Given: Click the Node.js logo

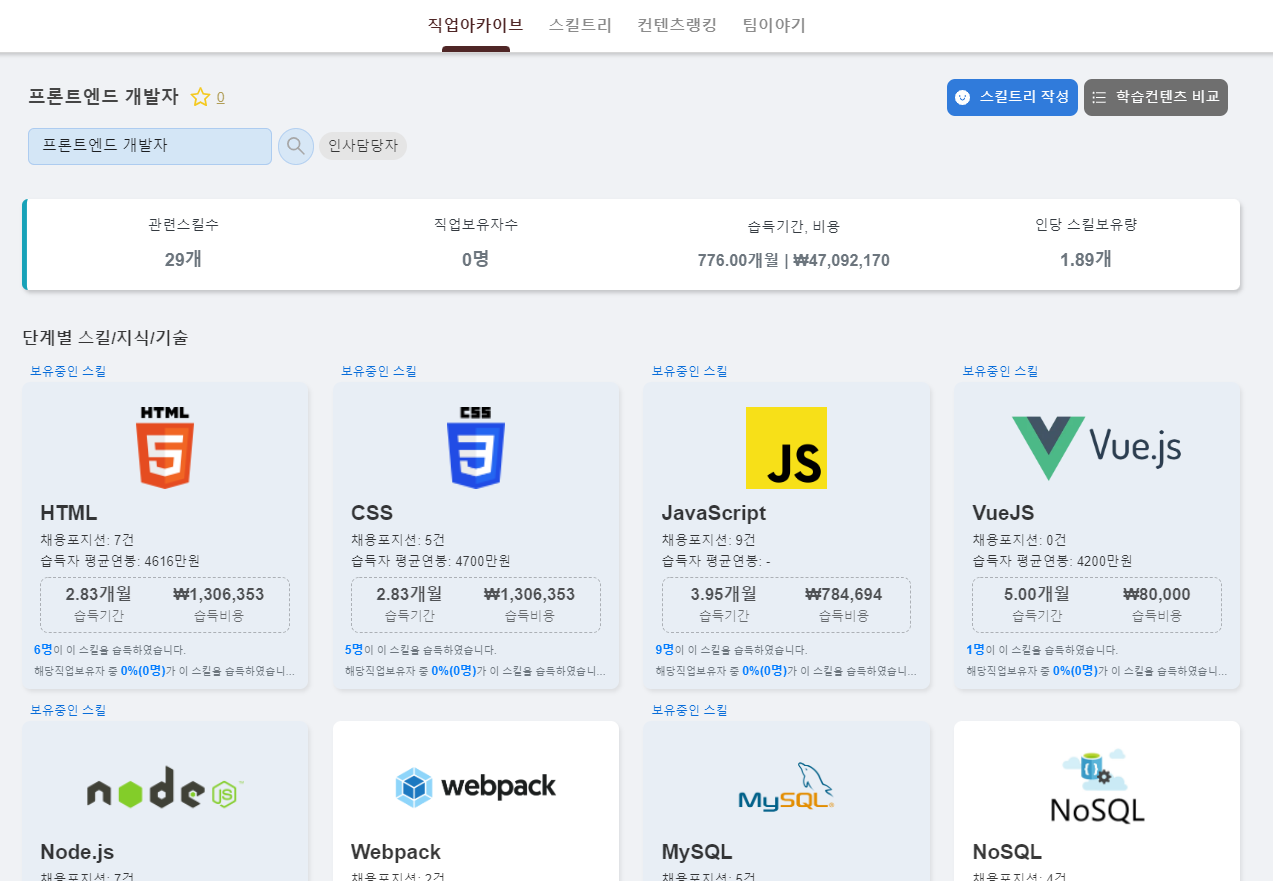Looking at the screenshot, I should (165, 787).
